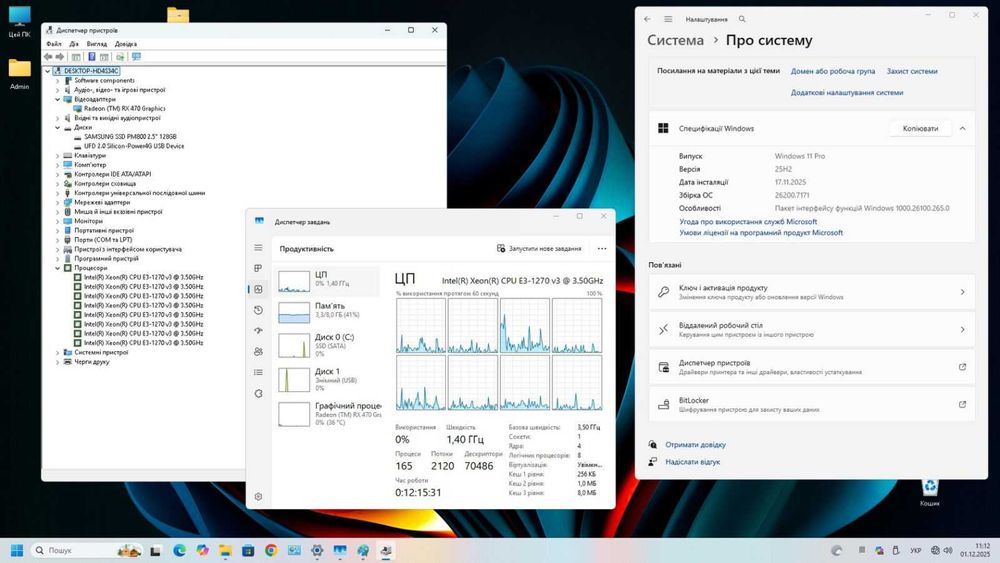
Task: Open 'Отримати довідку' link
Action: click(695, 445)
